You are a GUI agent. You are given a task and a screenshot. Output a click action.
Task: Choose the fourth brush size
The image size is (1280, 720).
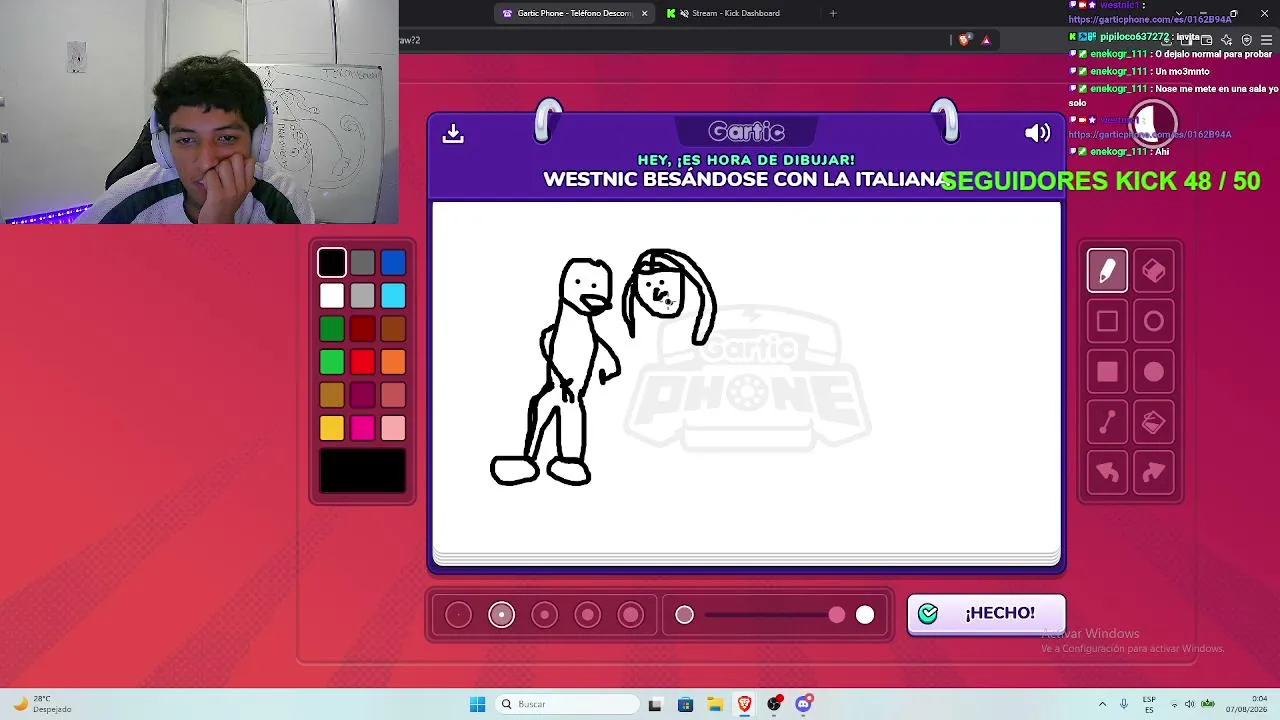[x=587, y=615]
